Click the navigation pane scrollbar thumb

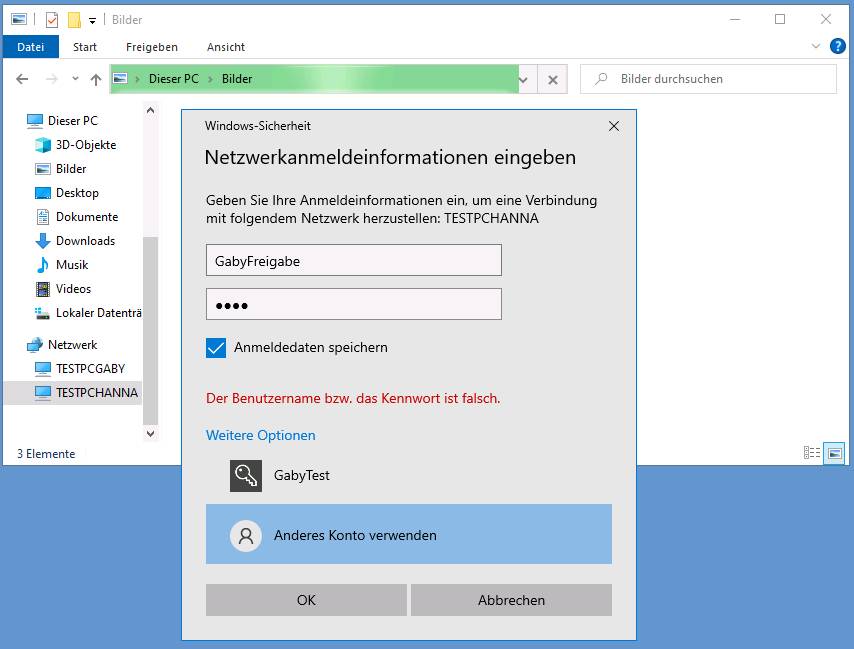[x=150, y=330]
